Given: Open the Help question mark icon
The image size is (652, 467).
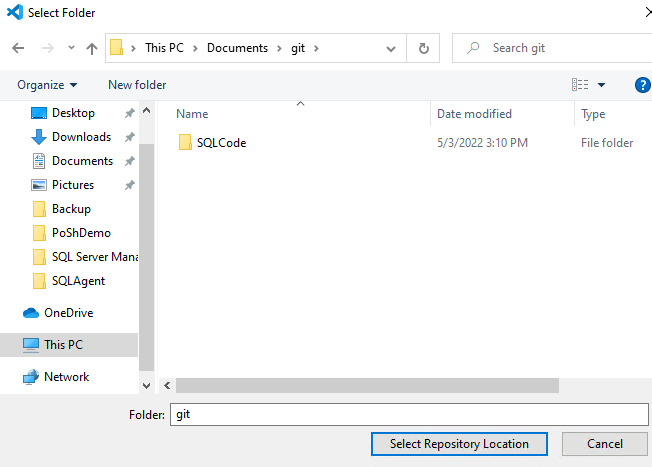Looking at the screenshot, I should coord(642,85).
